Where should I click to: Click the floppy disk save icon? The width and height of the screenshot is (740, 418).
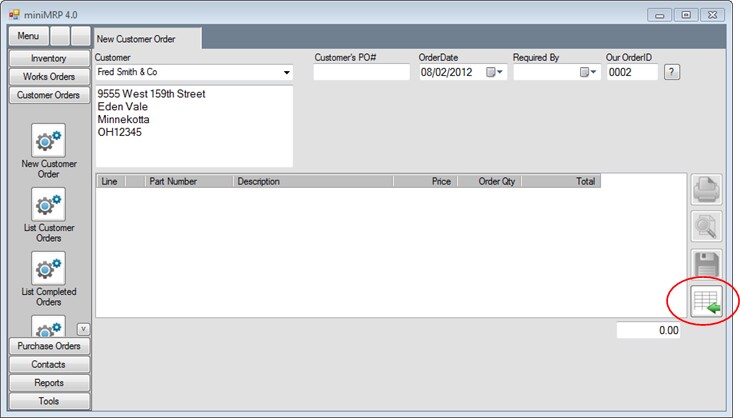click(708, 265)
